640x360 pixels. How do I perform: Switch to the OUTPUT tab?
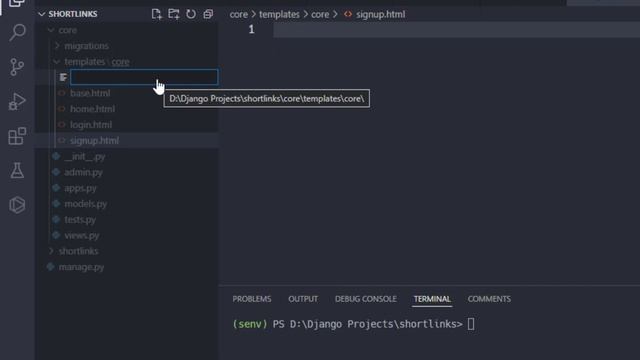pos(303,299)
